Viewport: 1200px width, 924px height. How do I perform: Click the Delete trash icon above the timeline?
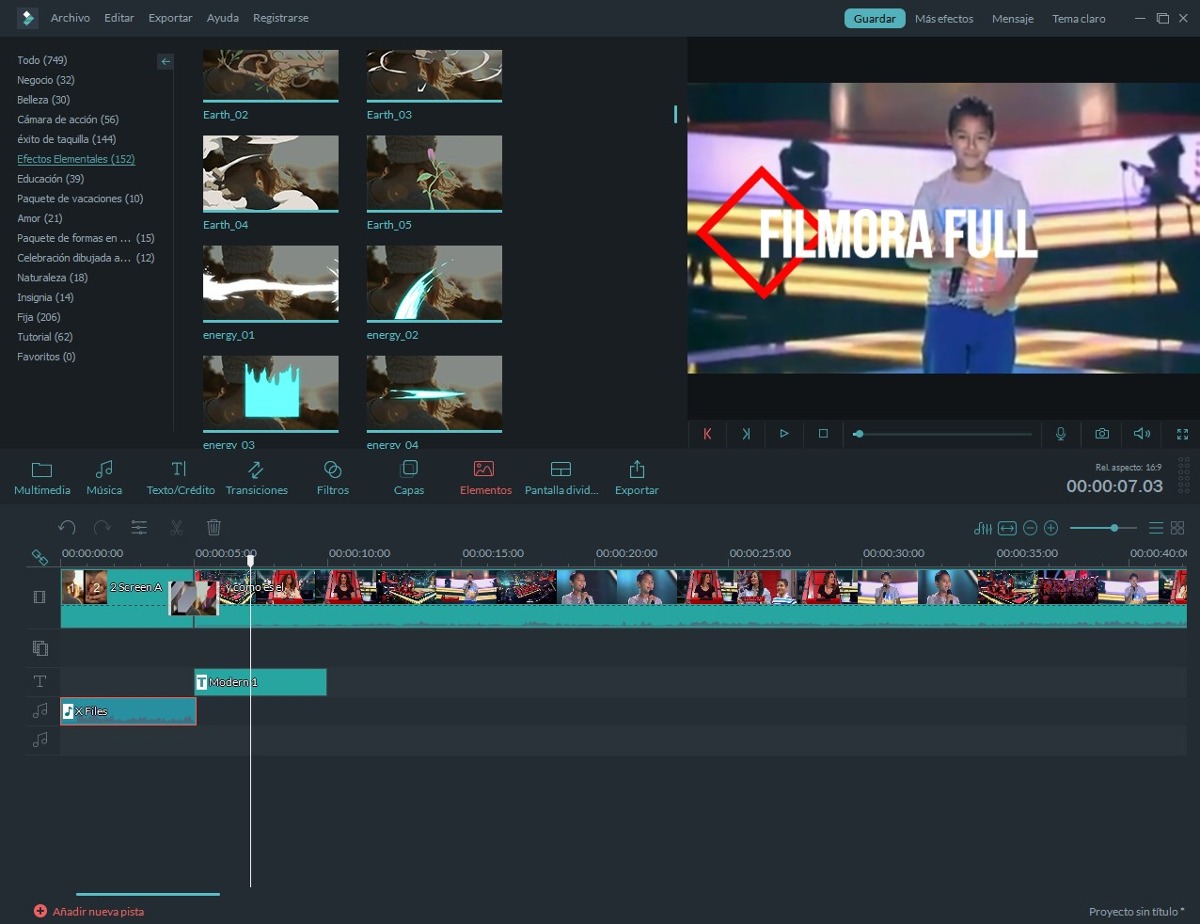pyautogui.click(x=214, y=527)
